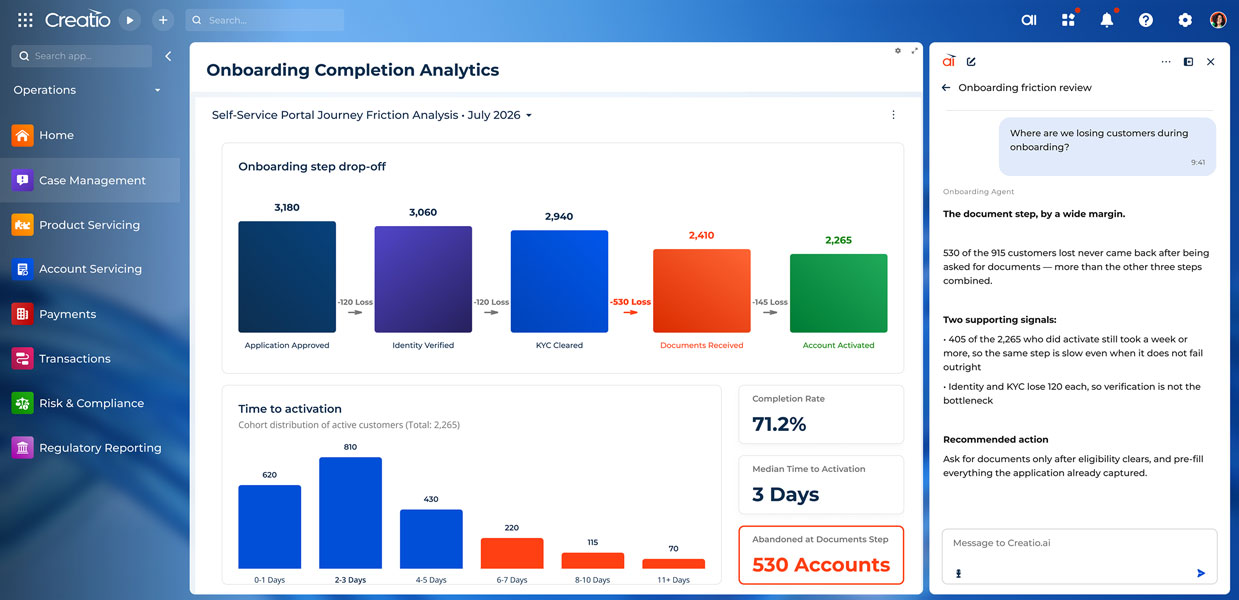Toggle AI panel docking layout icon
This screenshot has width=1239, height=600.
[x=1188, y=62]
